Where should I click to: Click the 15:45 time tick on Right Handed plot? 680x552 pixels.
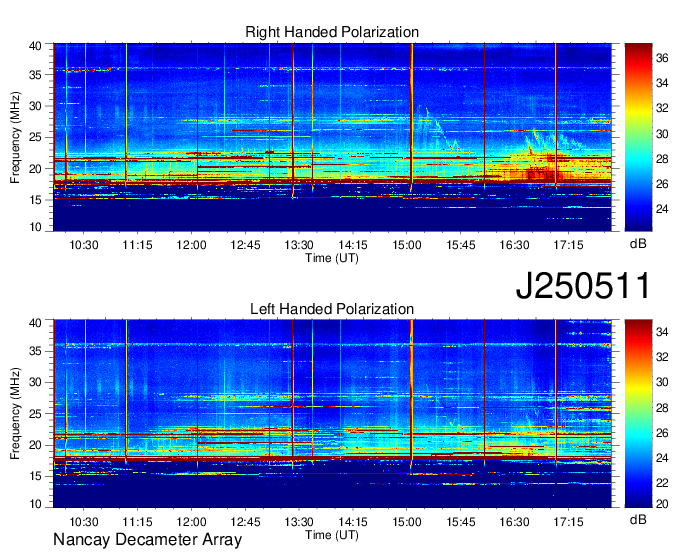461,245
